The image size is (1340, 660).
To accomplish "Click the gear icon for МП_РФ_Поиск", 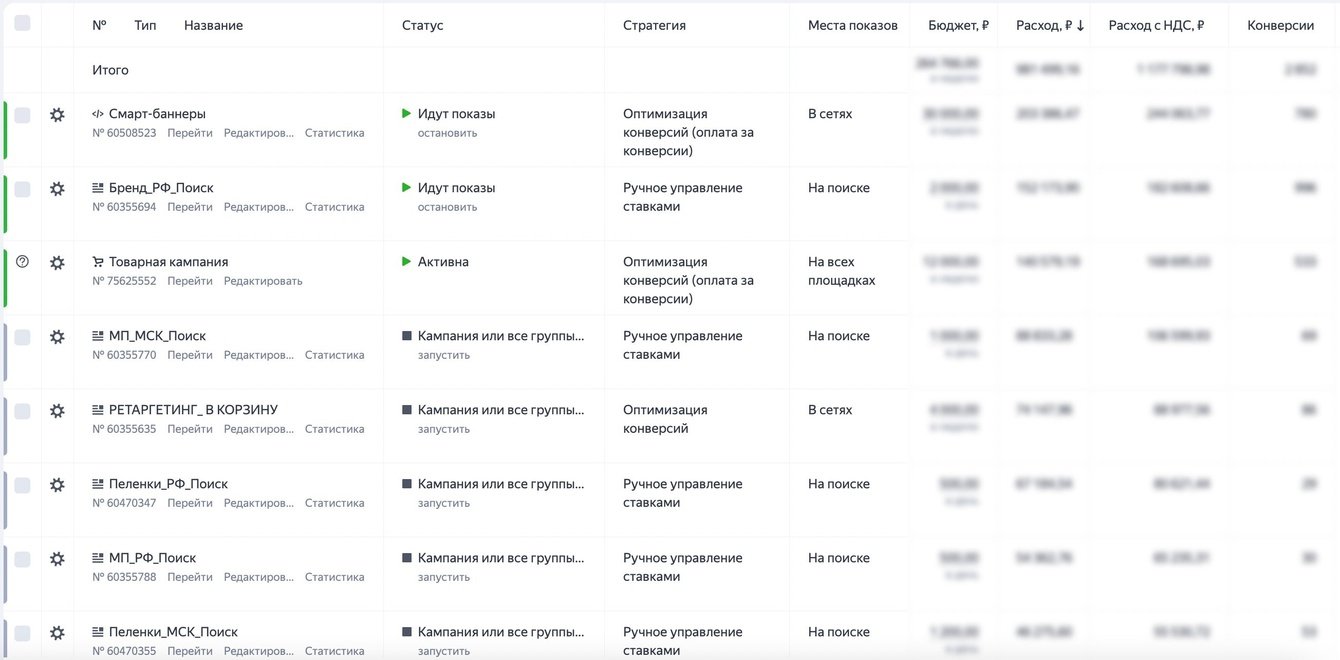I will (57, 559).
